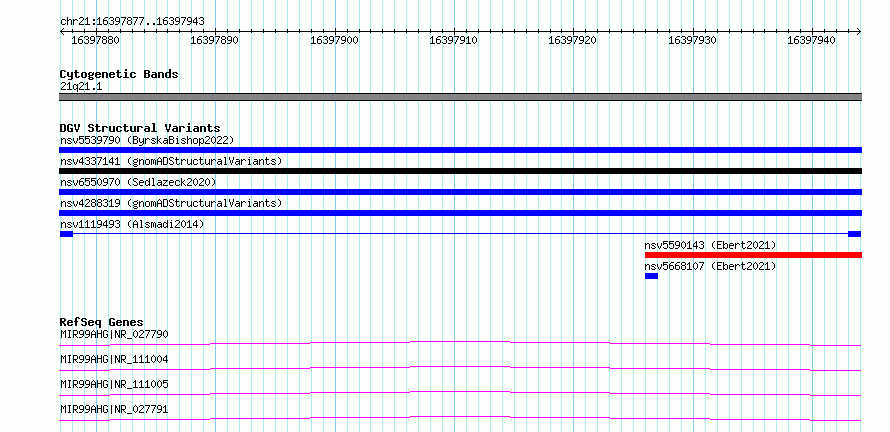Click the magenta NR_111005 transcript line
Viewport: 890px width, 432px height.
[x=460, y=393]
